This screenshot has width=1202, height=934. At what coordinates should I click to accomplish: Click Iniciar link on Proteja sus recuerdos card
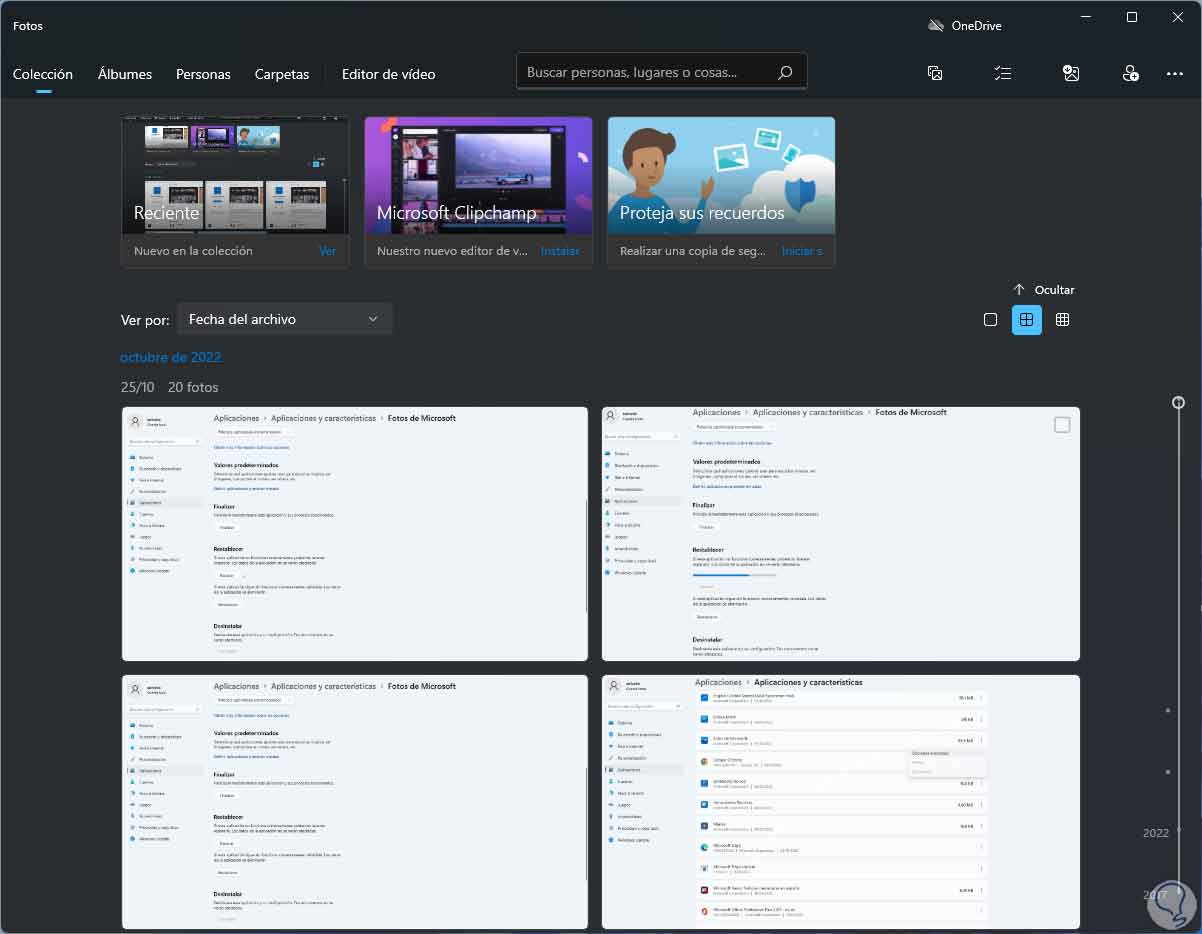(802, 251)
